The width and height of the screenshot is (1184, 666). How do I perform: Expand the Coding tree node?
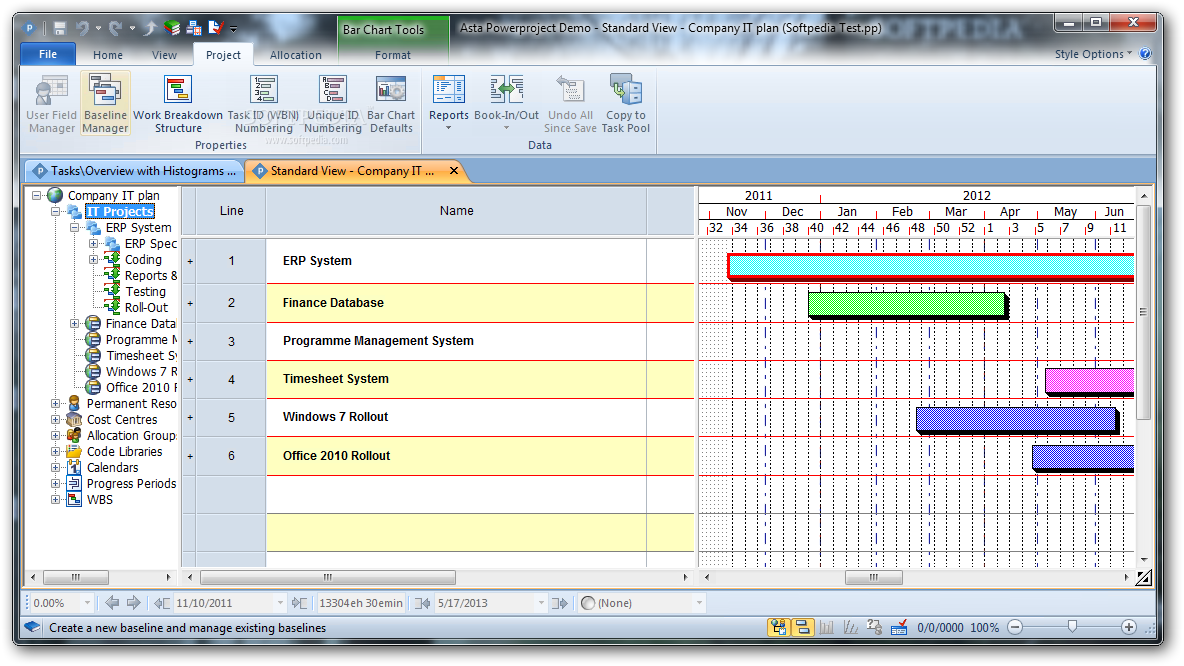click(94, 260)
